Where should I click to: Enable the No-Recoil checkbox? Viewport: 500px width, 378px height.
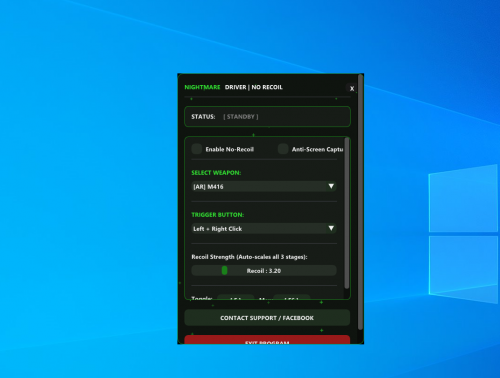click(197, 149)
